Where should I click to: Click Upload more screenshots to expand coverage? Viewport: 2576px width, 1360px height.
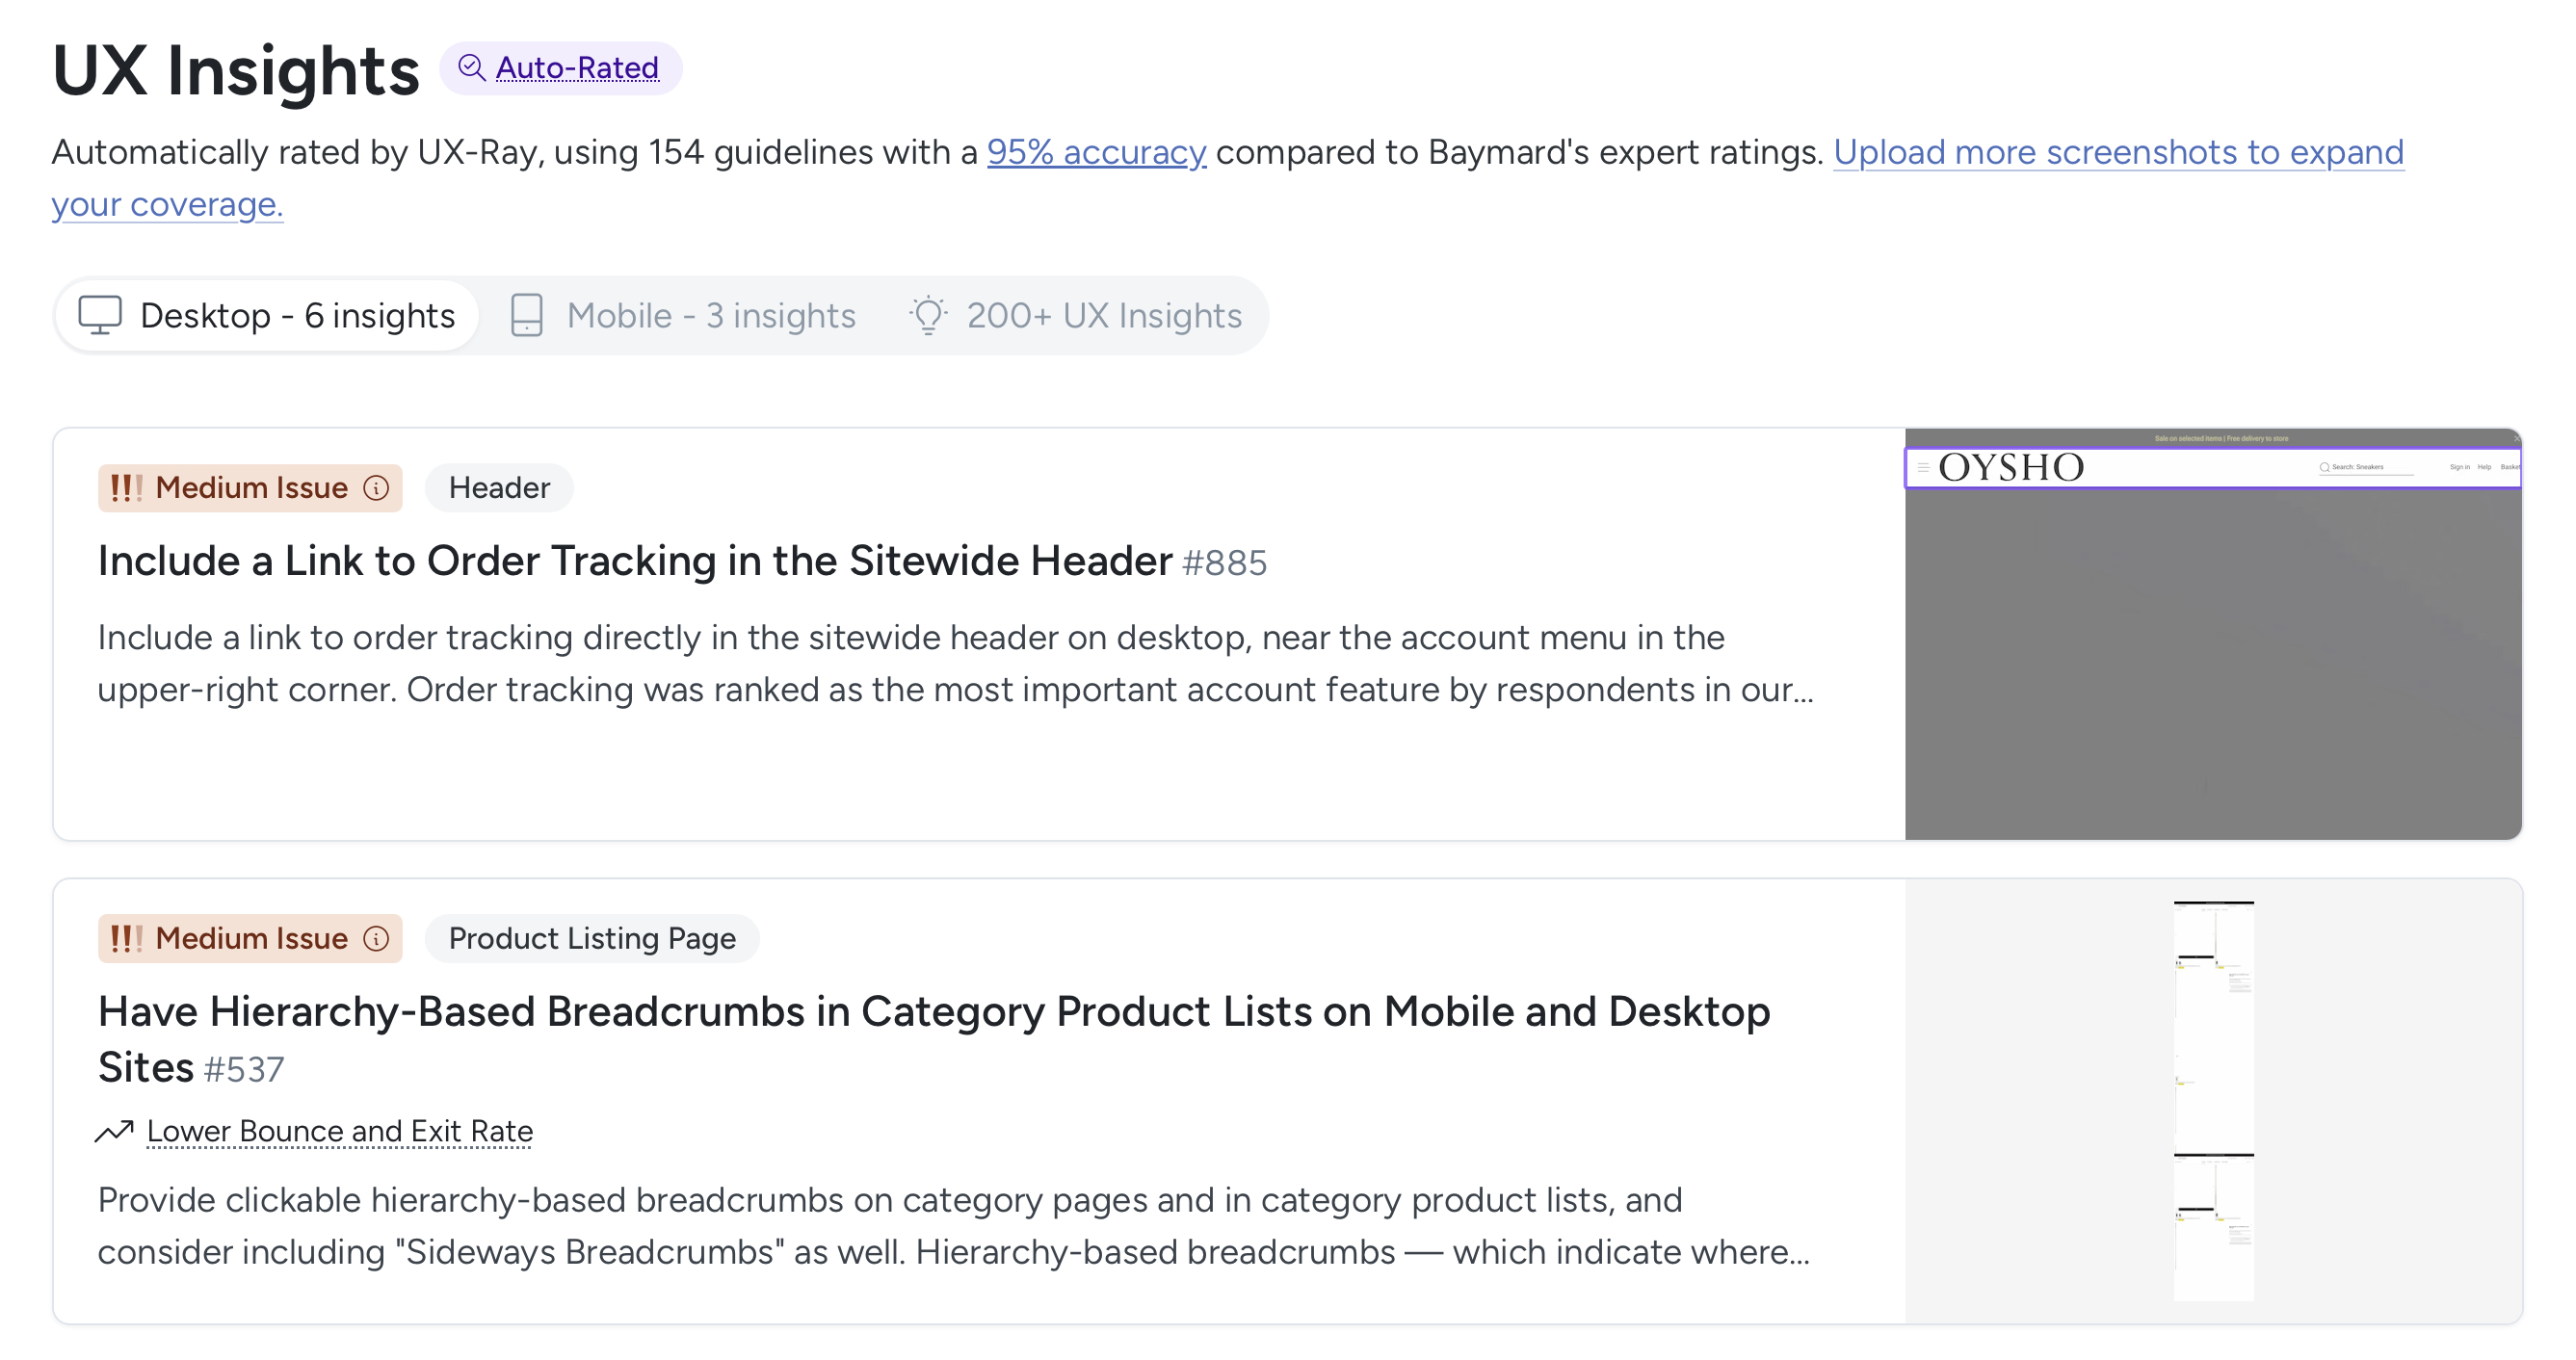pyautogui.click(x=2119, y=153)
